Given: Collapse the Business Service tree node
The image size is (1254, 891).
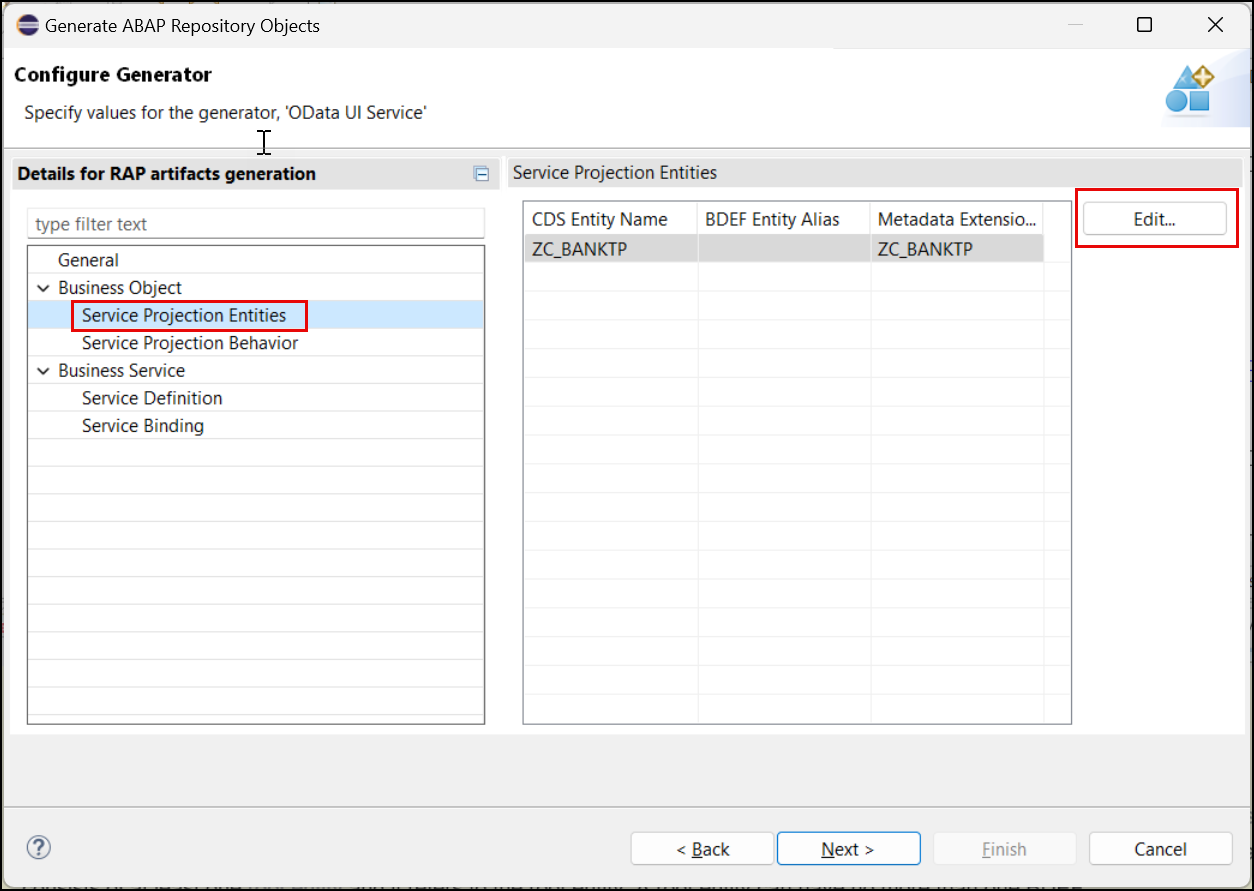Looking at the screenshot, I should pyautogui.click(x=43, y=371).
